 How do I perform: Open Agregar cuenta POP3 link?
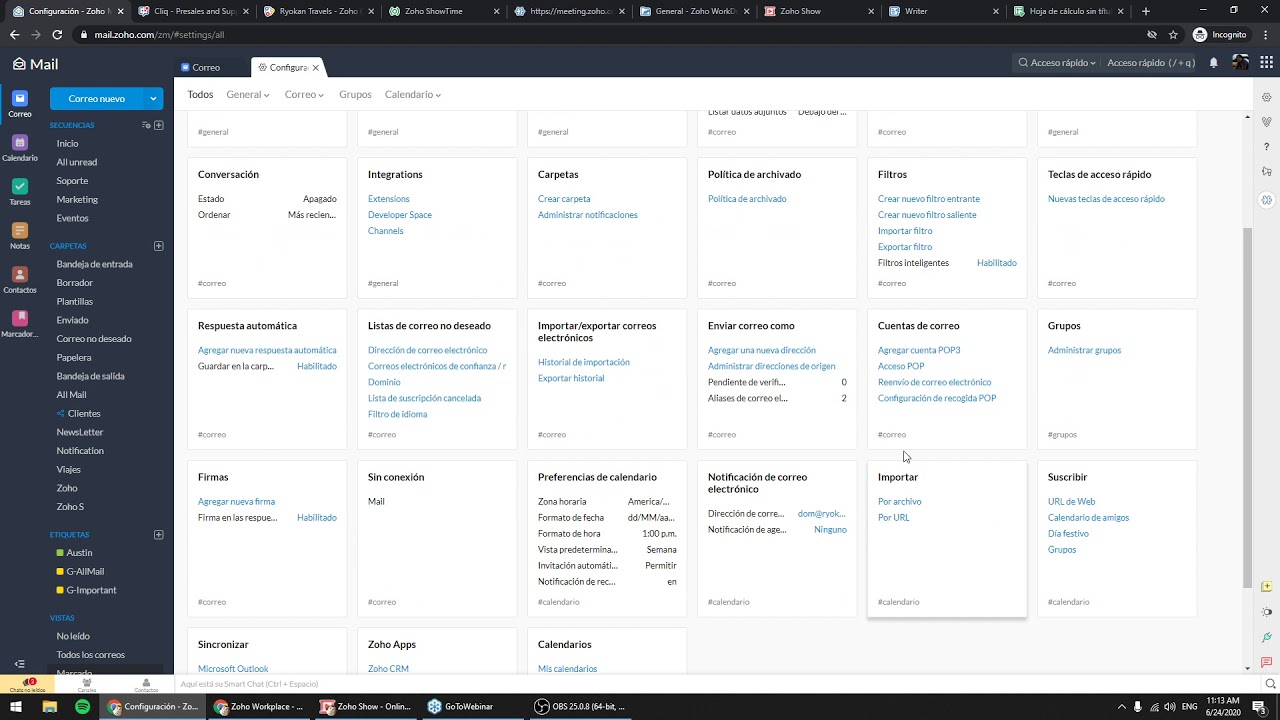point(918,351)
